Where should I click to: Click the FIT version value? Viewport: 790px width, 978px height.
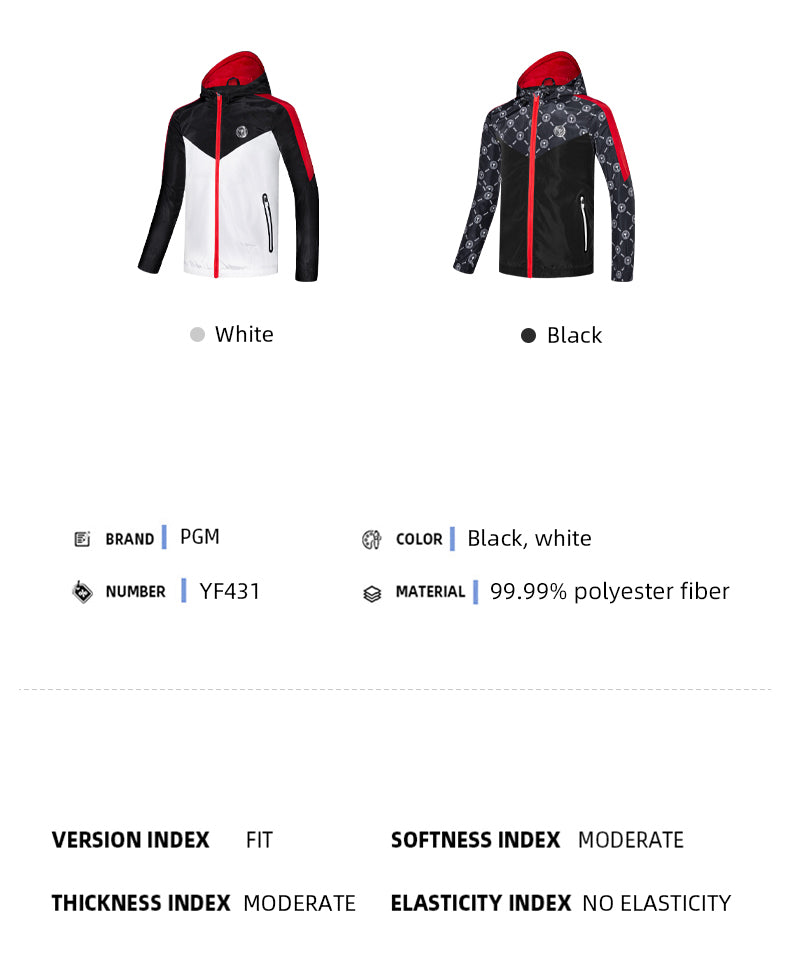point(259,840)
